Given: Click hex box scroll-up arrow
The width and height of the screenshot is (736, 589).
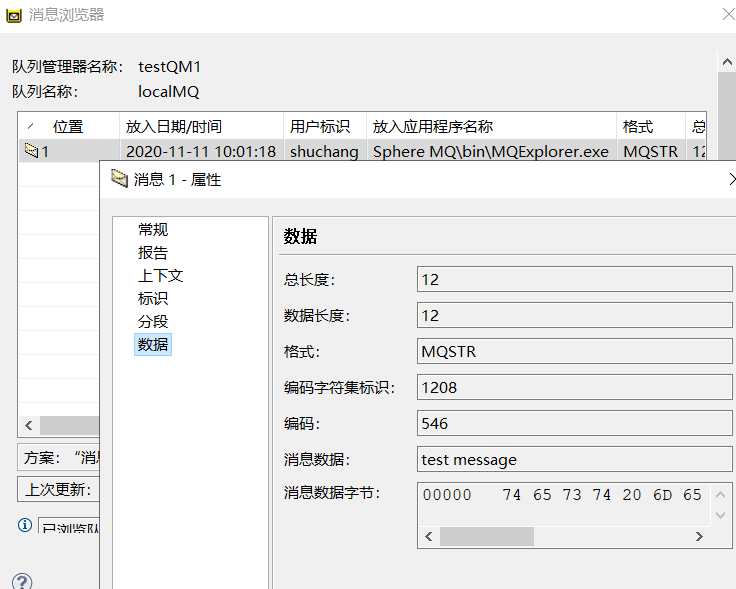Looking at the screenshot, I should tap(721, 495).
